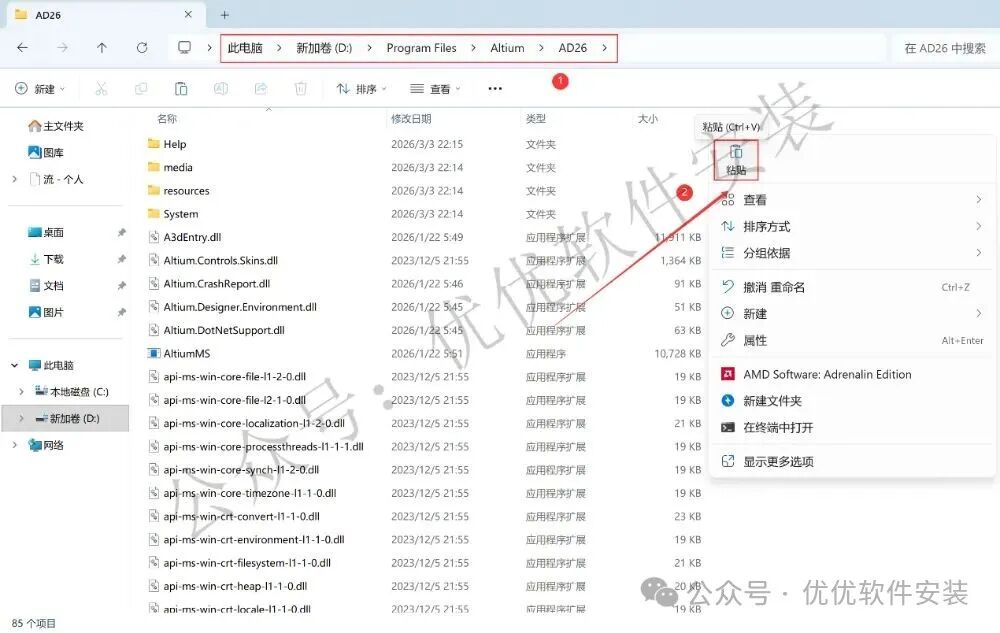Click the rename icon in toolbar
The height and width of the screenshot is (633, 1000).
point(221,89)
